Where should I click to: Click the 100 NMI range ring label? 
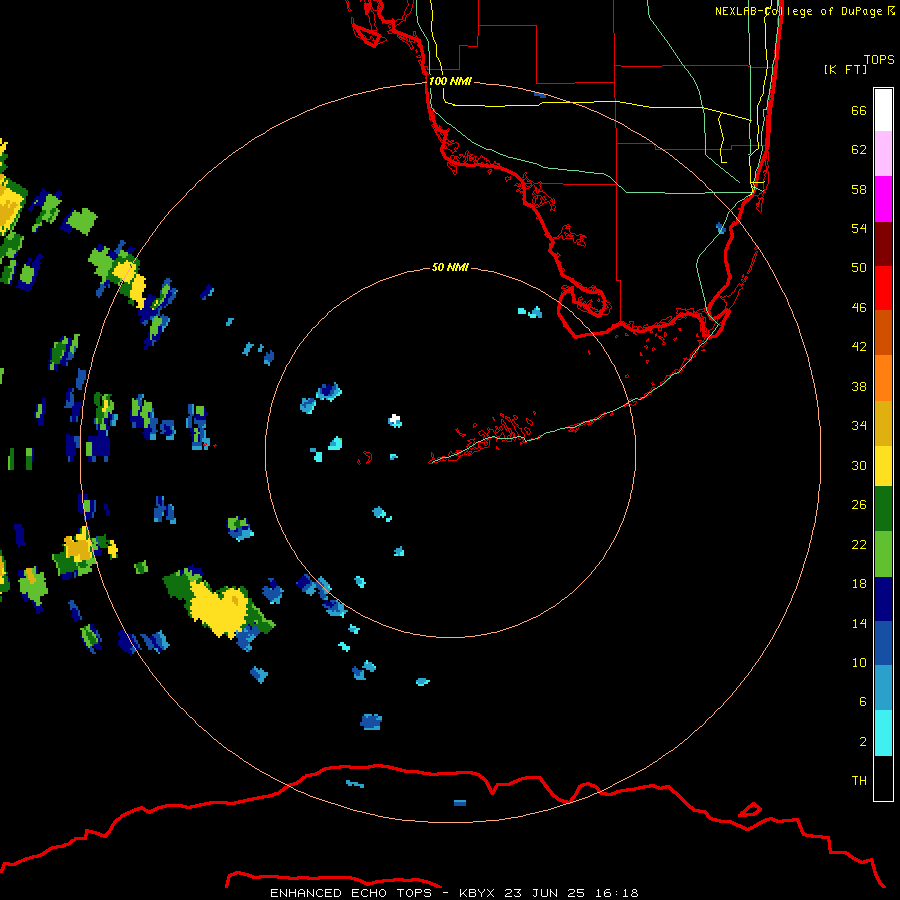(x=450, y=81)
